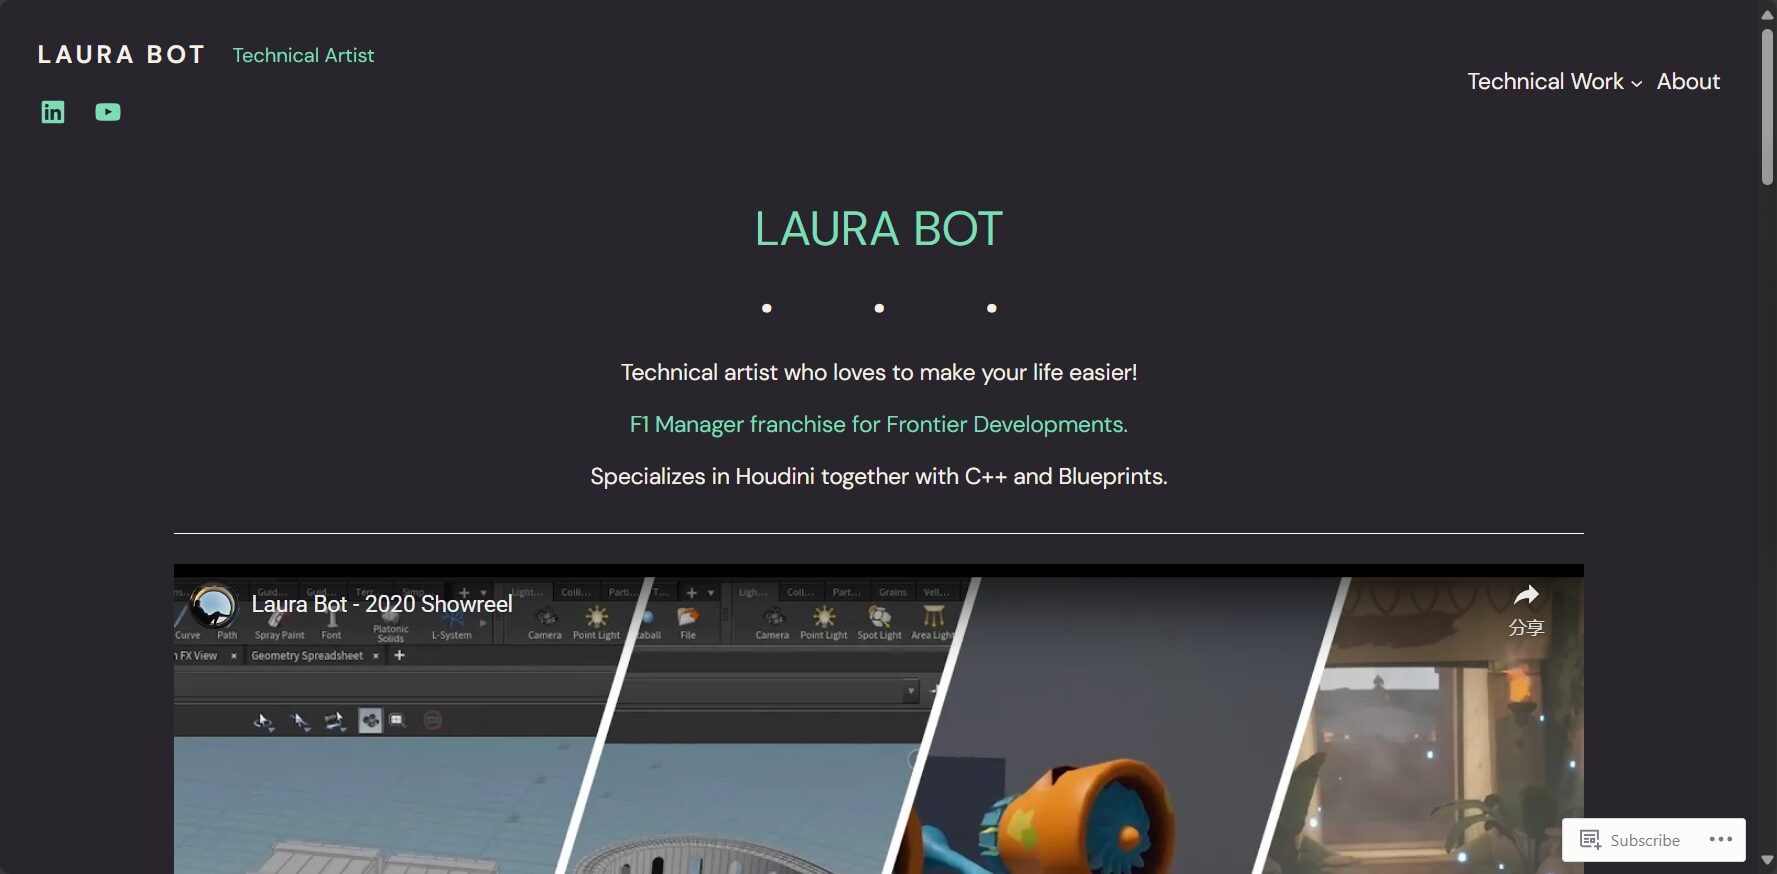Go to the About page
This screenshot has width=1777, height=874.
pyautogui.click(x=1688, y=82)
